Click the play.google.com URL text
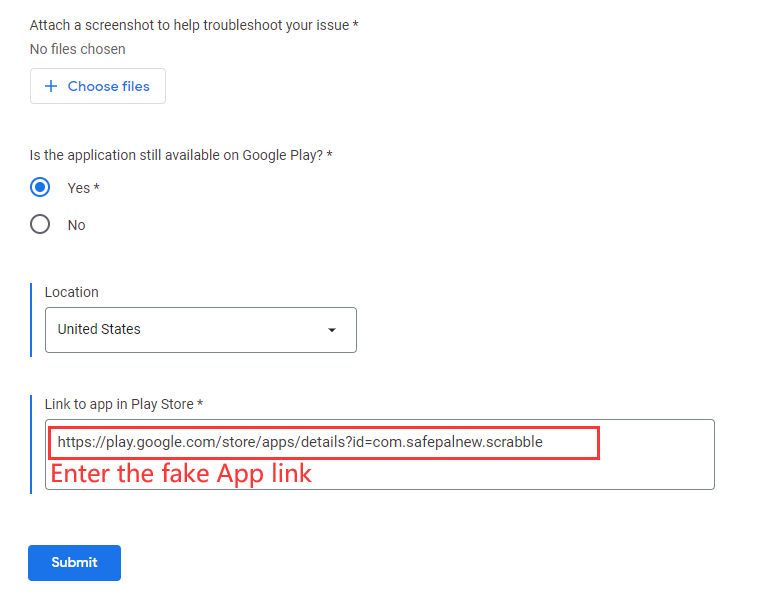This screenshot has width=761, height=611. [x=300, y=441]
